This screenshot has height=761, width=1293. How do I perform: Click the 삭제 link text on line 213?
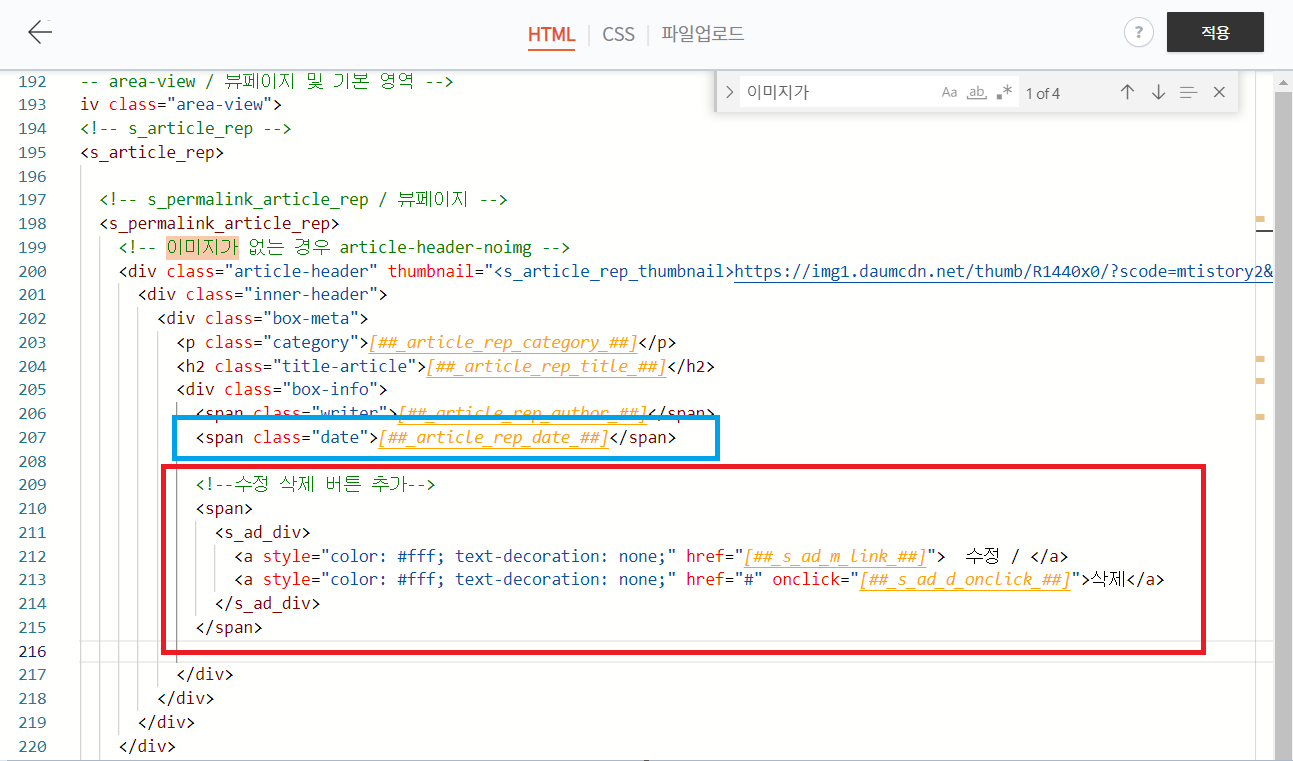click(1109, 579)
